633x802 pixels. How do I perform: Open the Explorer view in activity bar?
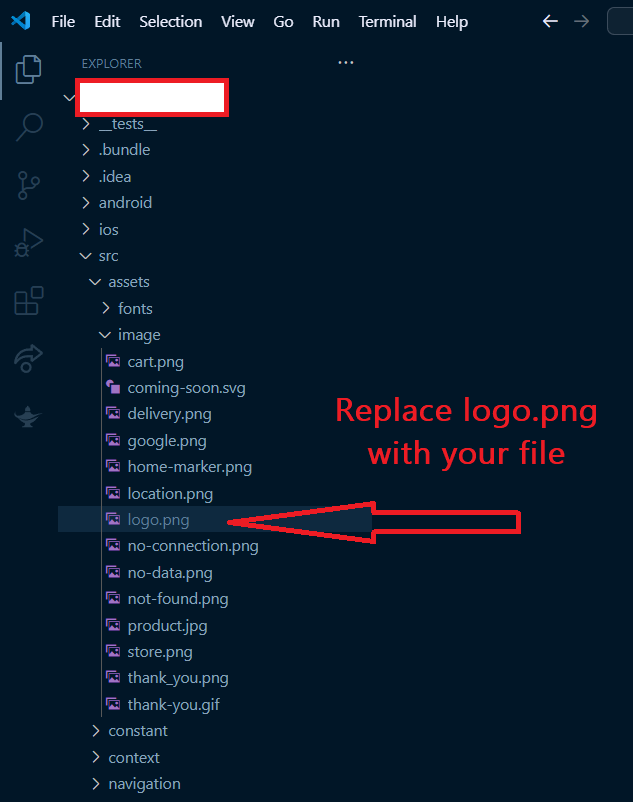[29, 69]
